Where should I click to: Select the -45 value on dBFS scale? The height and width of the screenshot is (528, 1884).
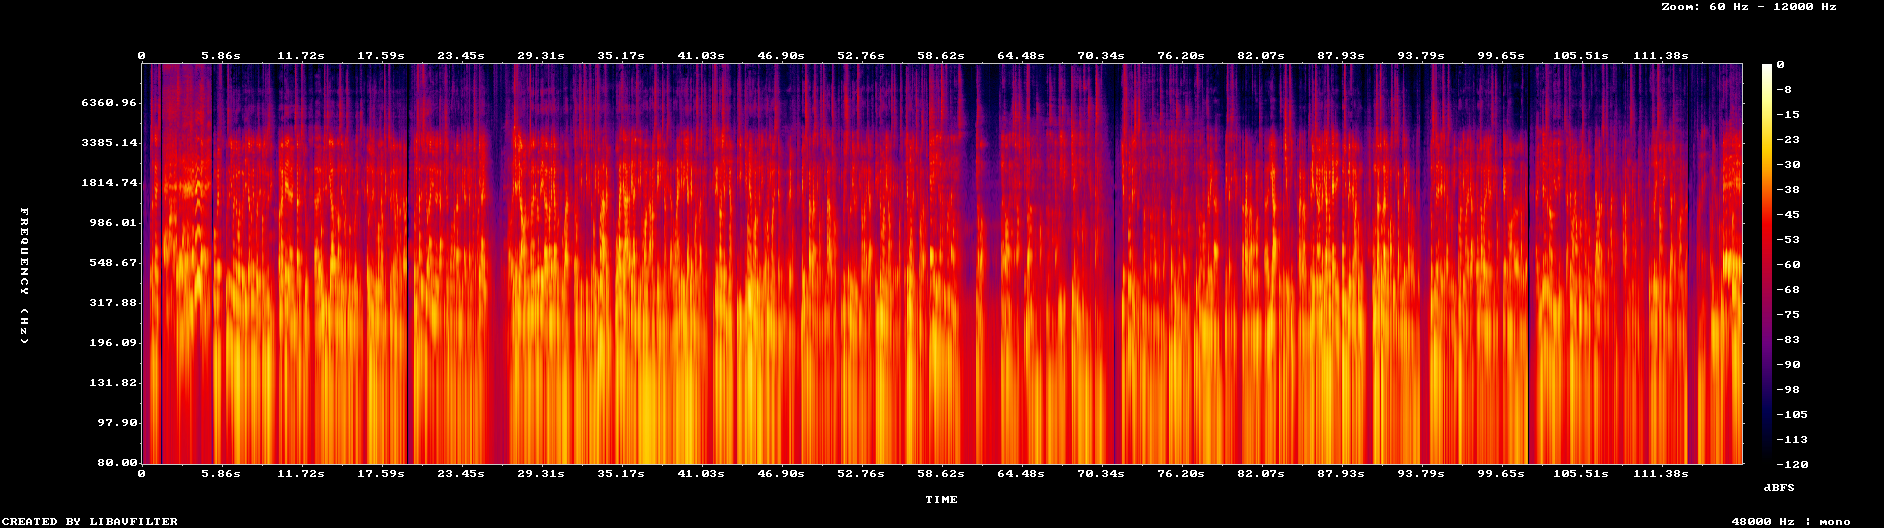1788,214
